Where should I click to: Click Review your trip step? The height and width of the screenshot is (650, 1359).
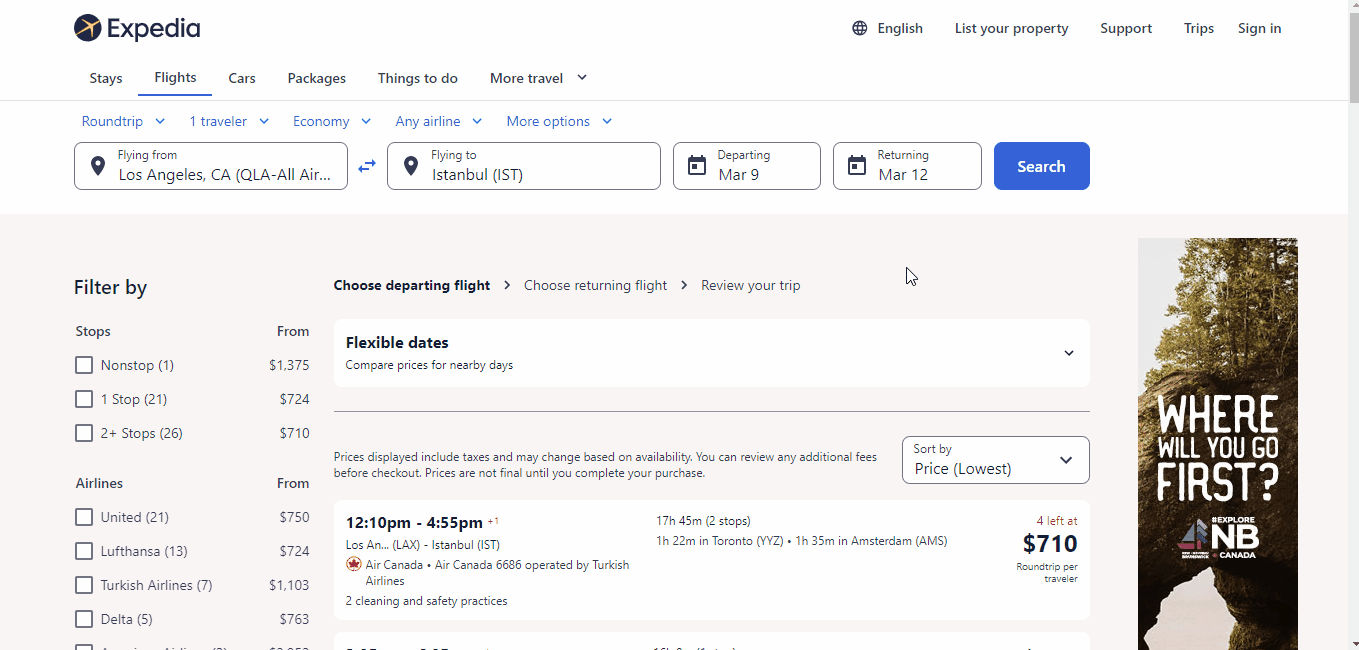pyautogui.click(x=750, y=285)
